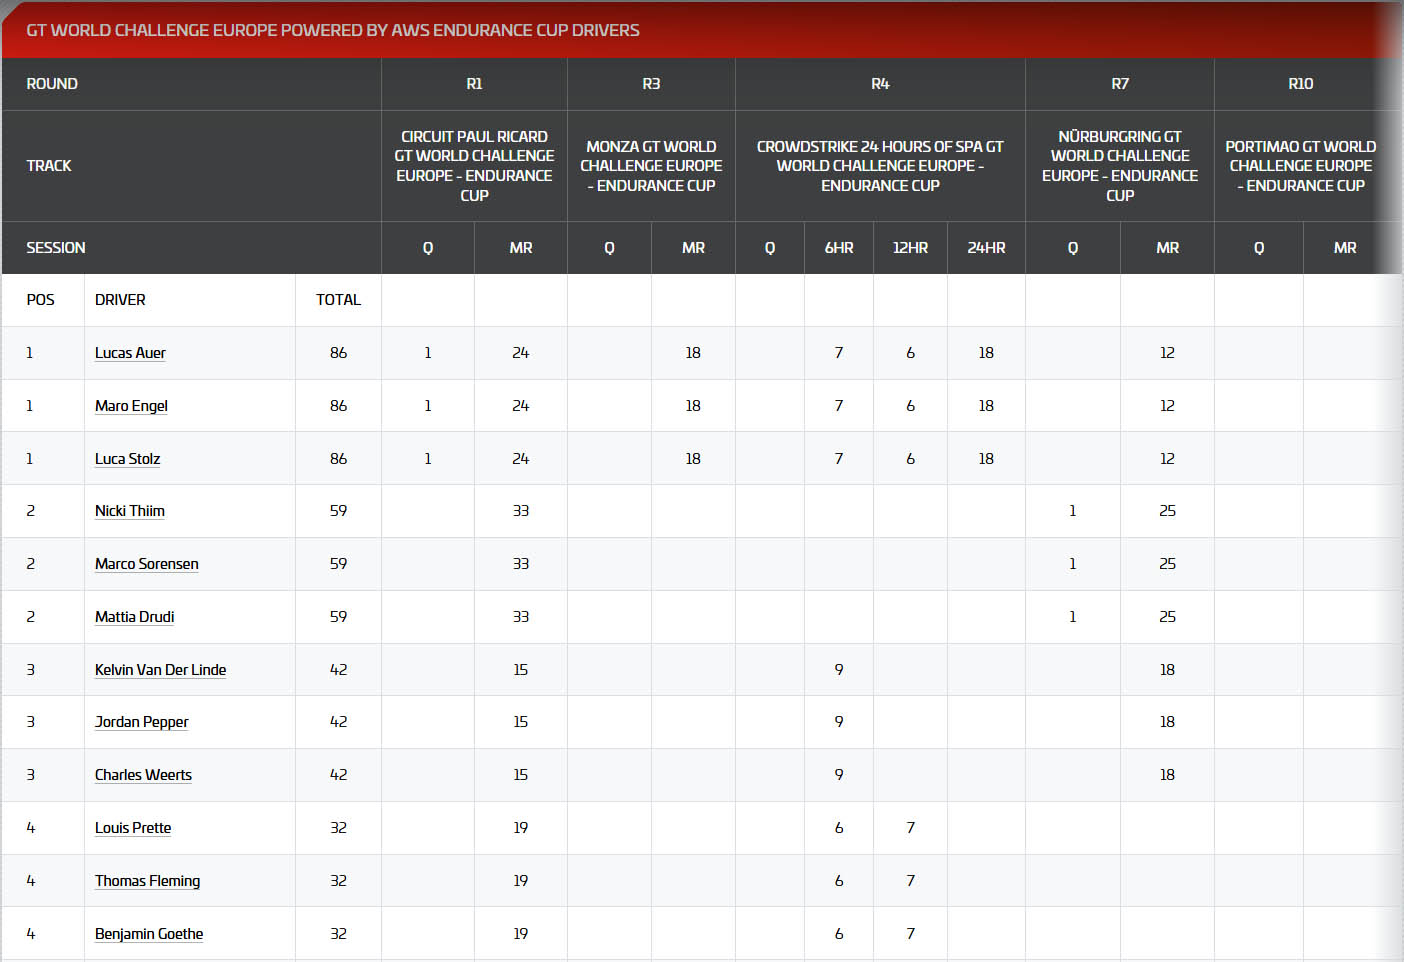
Task: Click Lucas Auer's total of 86
Action: pos(338,353)
